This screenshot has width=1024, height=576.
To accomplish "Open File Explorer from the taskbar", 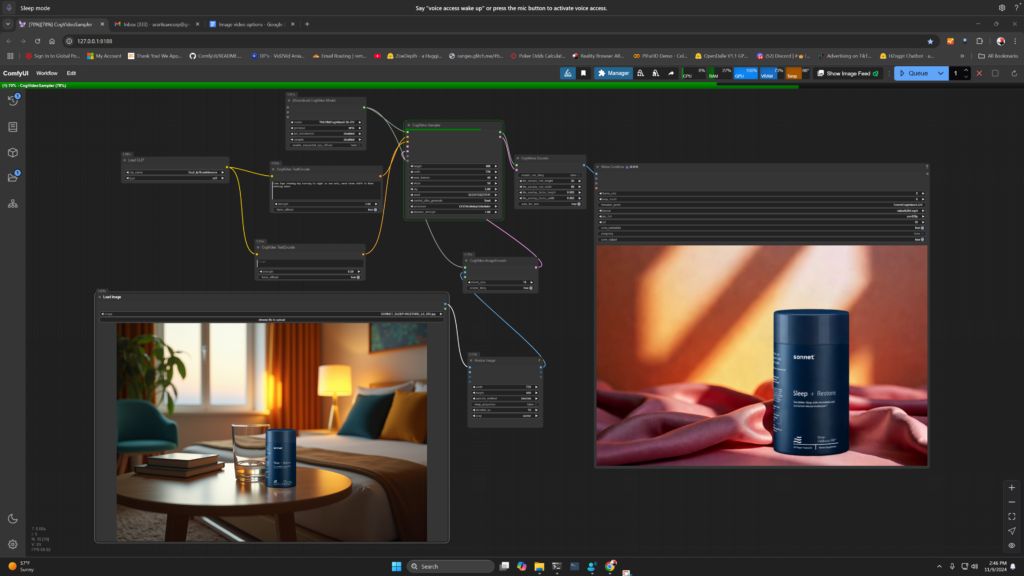I will 539,566.
